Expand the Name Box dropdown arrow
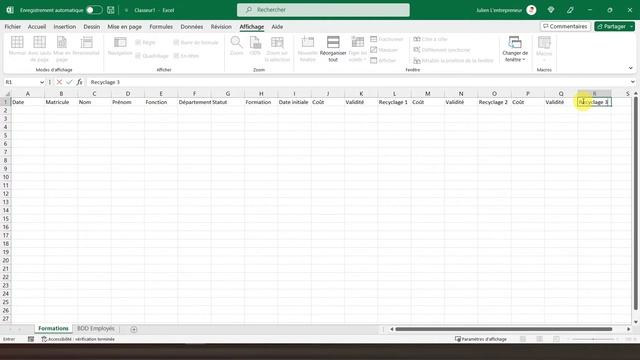Viewport: 640px width, 360px height. (42, 82)
